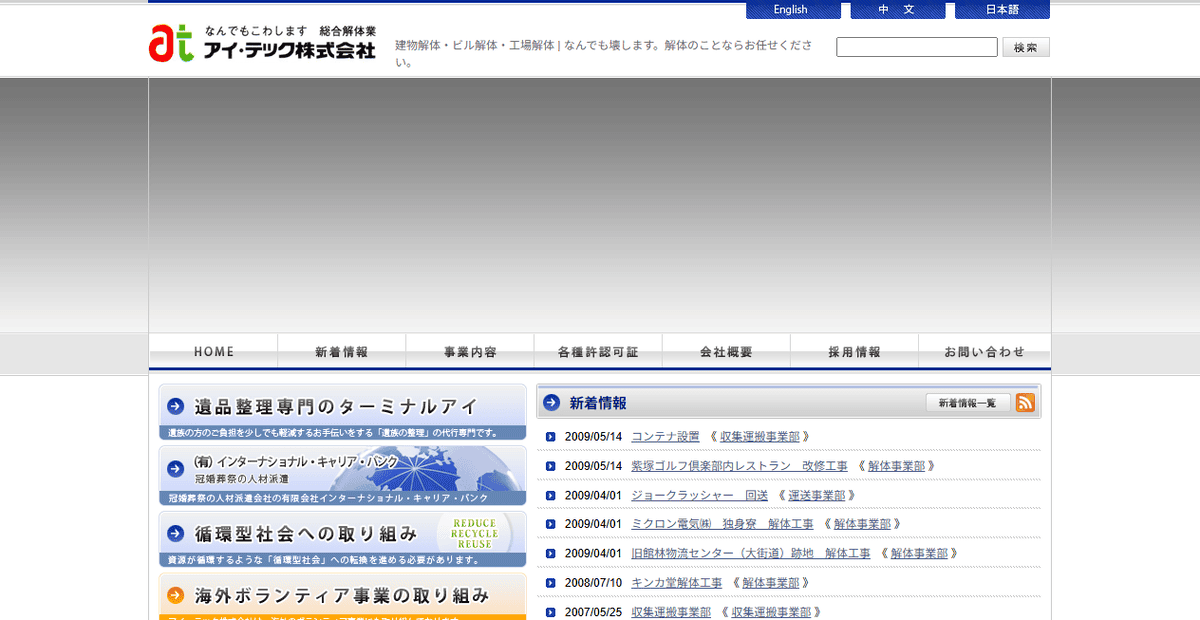The height and width of the screenshot is (620, 1200).
Task: Click inside the search input field
Action: coord(915,46)
